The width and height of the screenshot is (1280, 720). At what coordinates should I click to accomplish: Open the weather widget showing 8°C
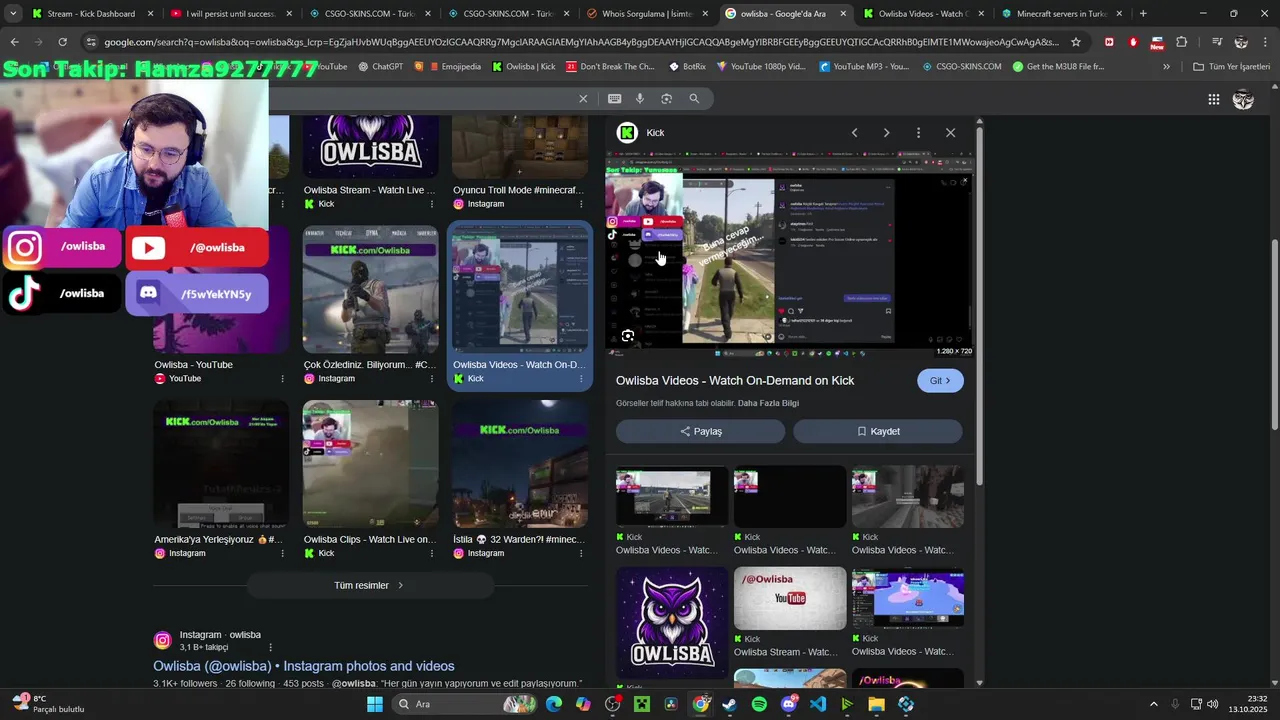(48, 704)
